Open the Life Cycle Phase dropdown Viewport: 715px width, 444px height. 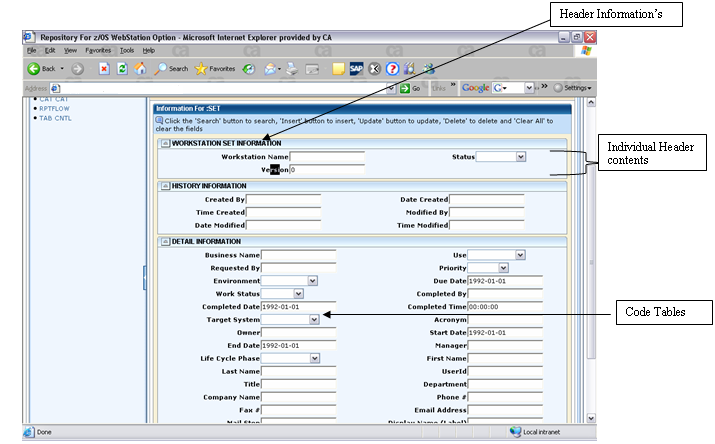[315, 358]
